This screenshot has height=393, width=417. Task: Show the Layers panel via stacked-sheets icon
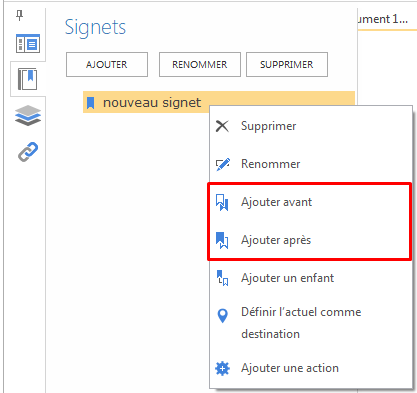coord(28,115)
